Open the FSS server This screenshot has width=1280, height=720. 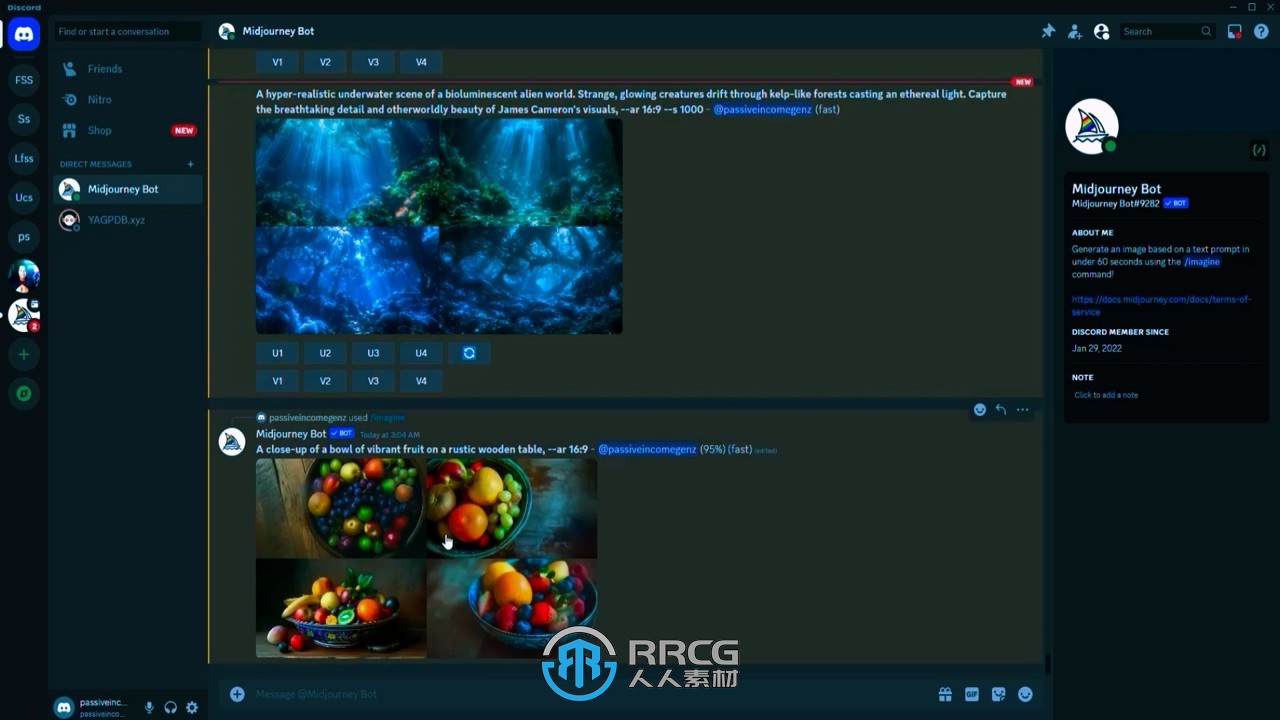(x=24, y=80)
